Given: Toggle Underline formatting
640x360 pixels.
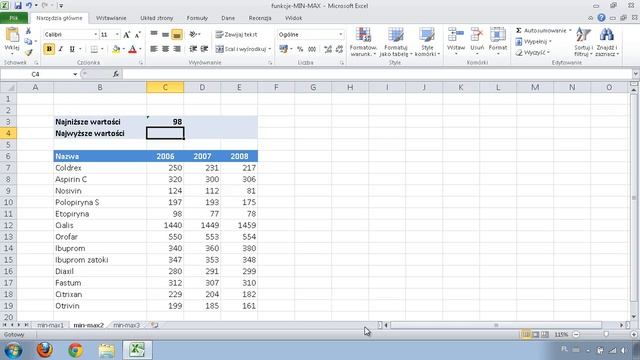Looking at the screenshot, I should [72, 49].
